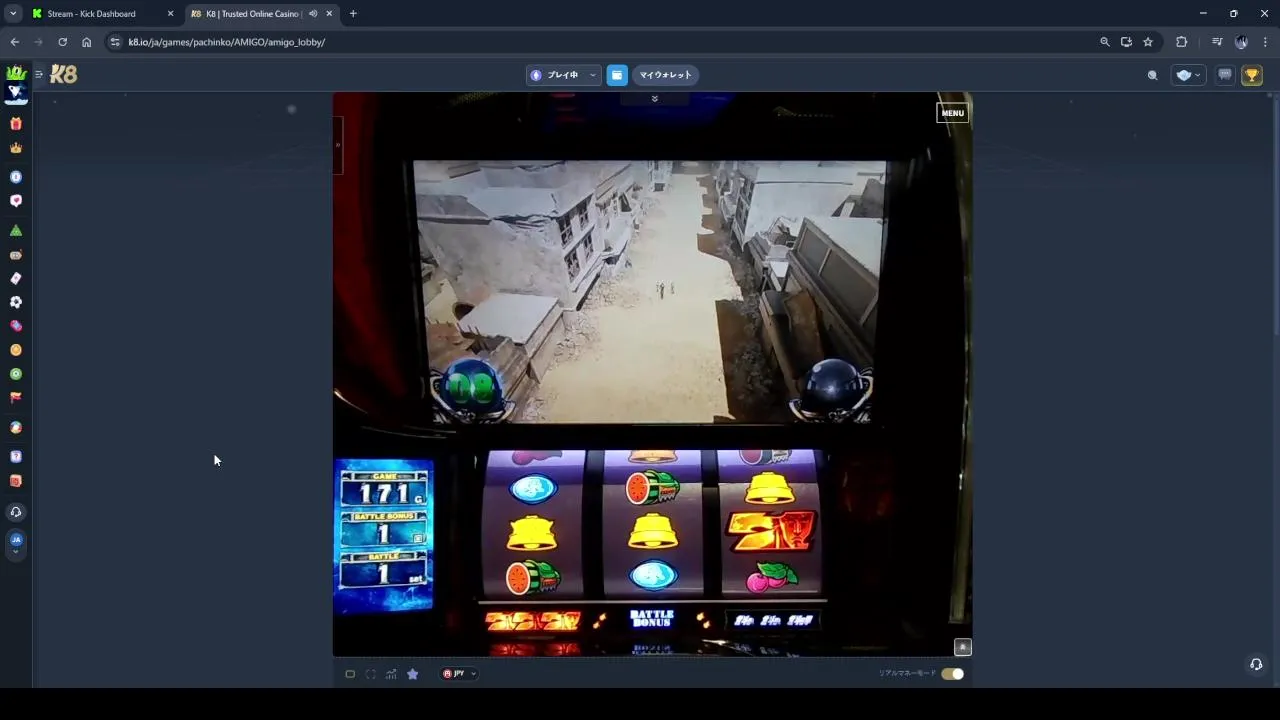Open the question mark help sidebar icon
The height and width of the screenshot is (720, 1280).
click(15, 457)
